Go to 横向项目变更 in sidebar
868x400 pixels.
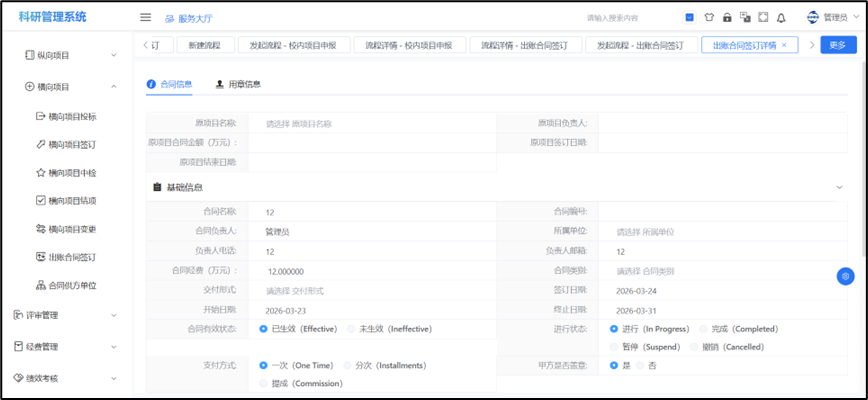tap(70, 229)
